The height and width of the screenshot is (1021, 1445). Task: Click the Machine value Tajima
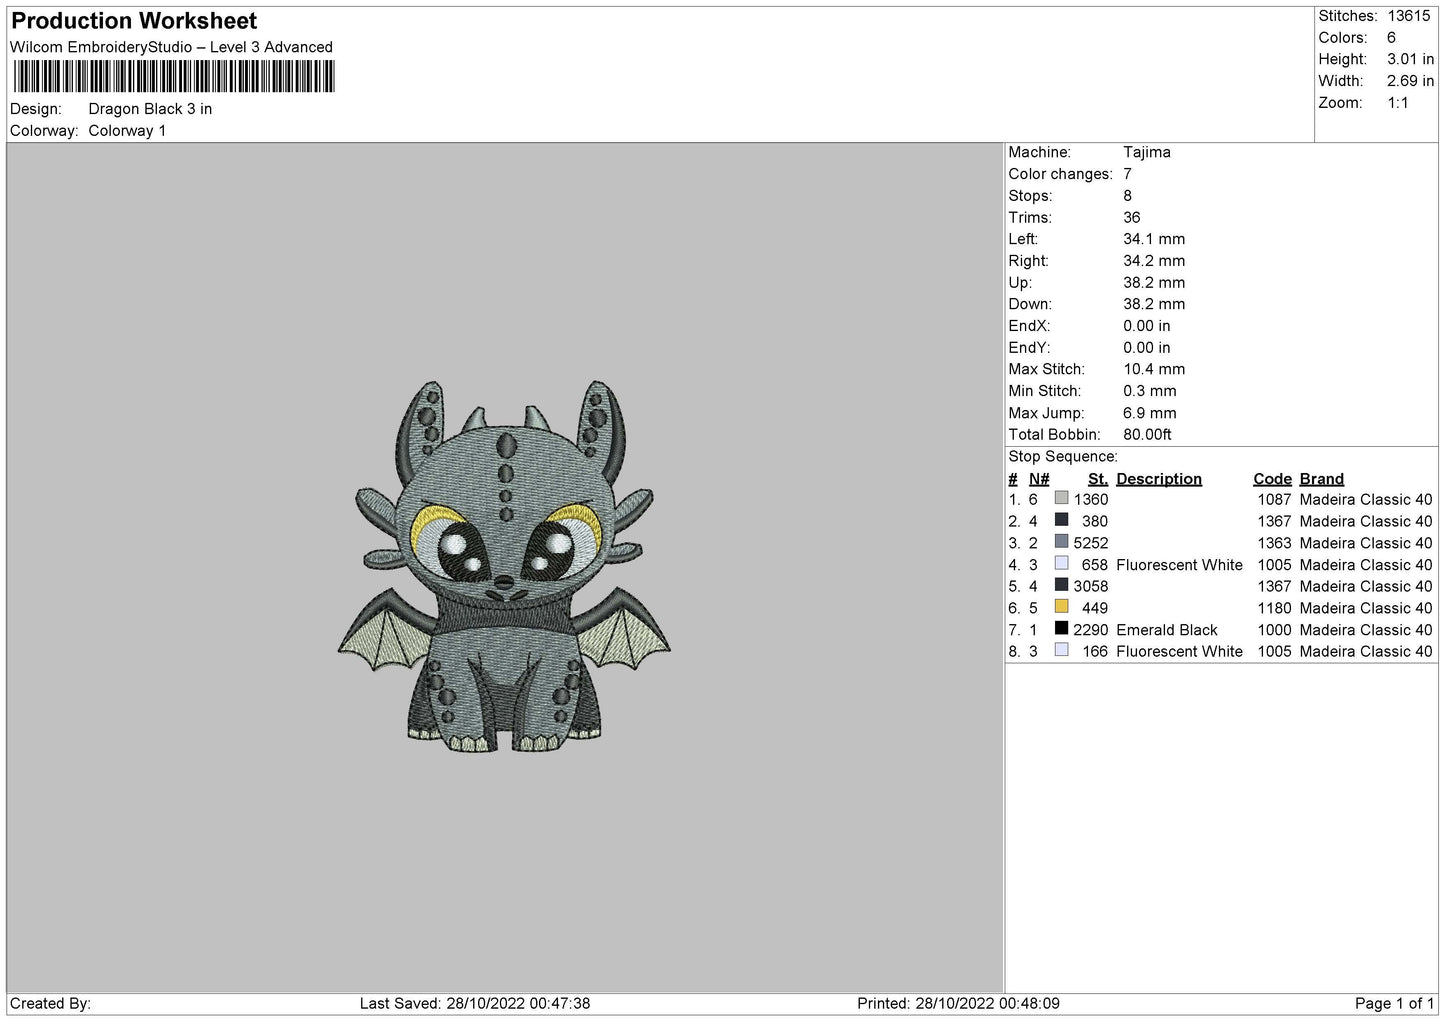click(1147, 152)
